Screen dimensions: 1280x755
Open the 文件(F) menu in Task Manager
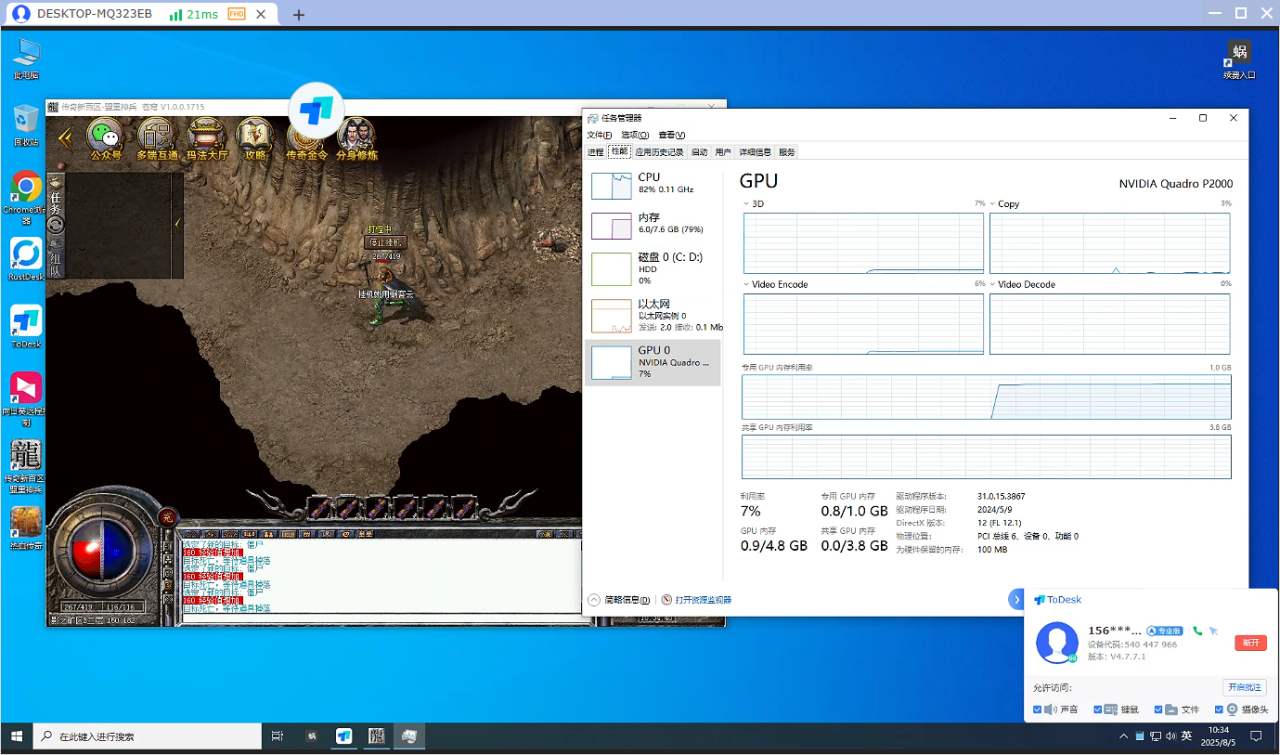coord(599,135)
